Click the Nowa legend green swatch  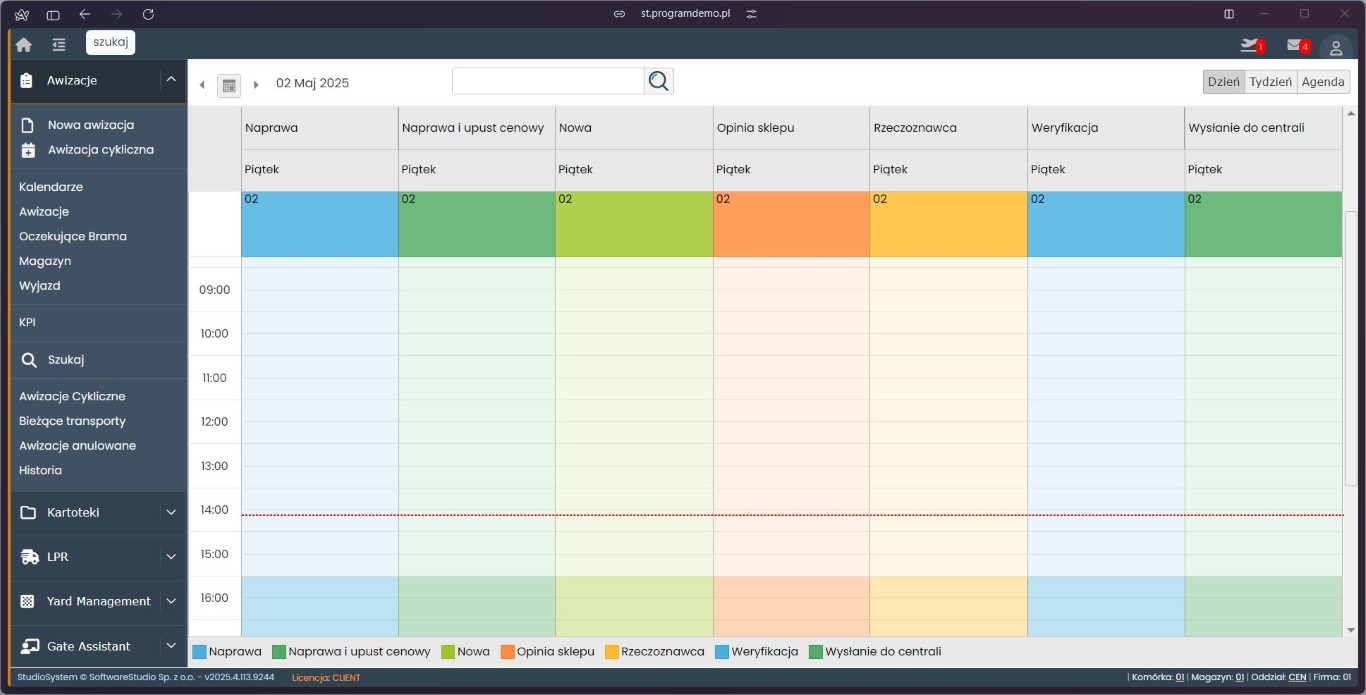(448, 652)
